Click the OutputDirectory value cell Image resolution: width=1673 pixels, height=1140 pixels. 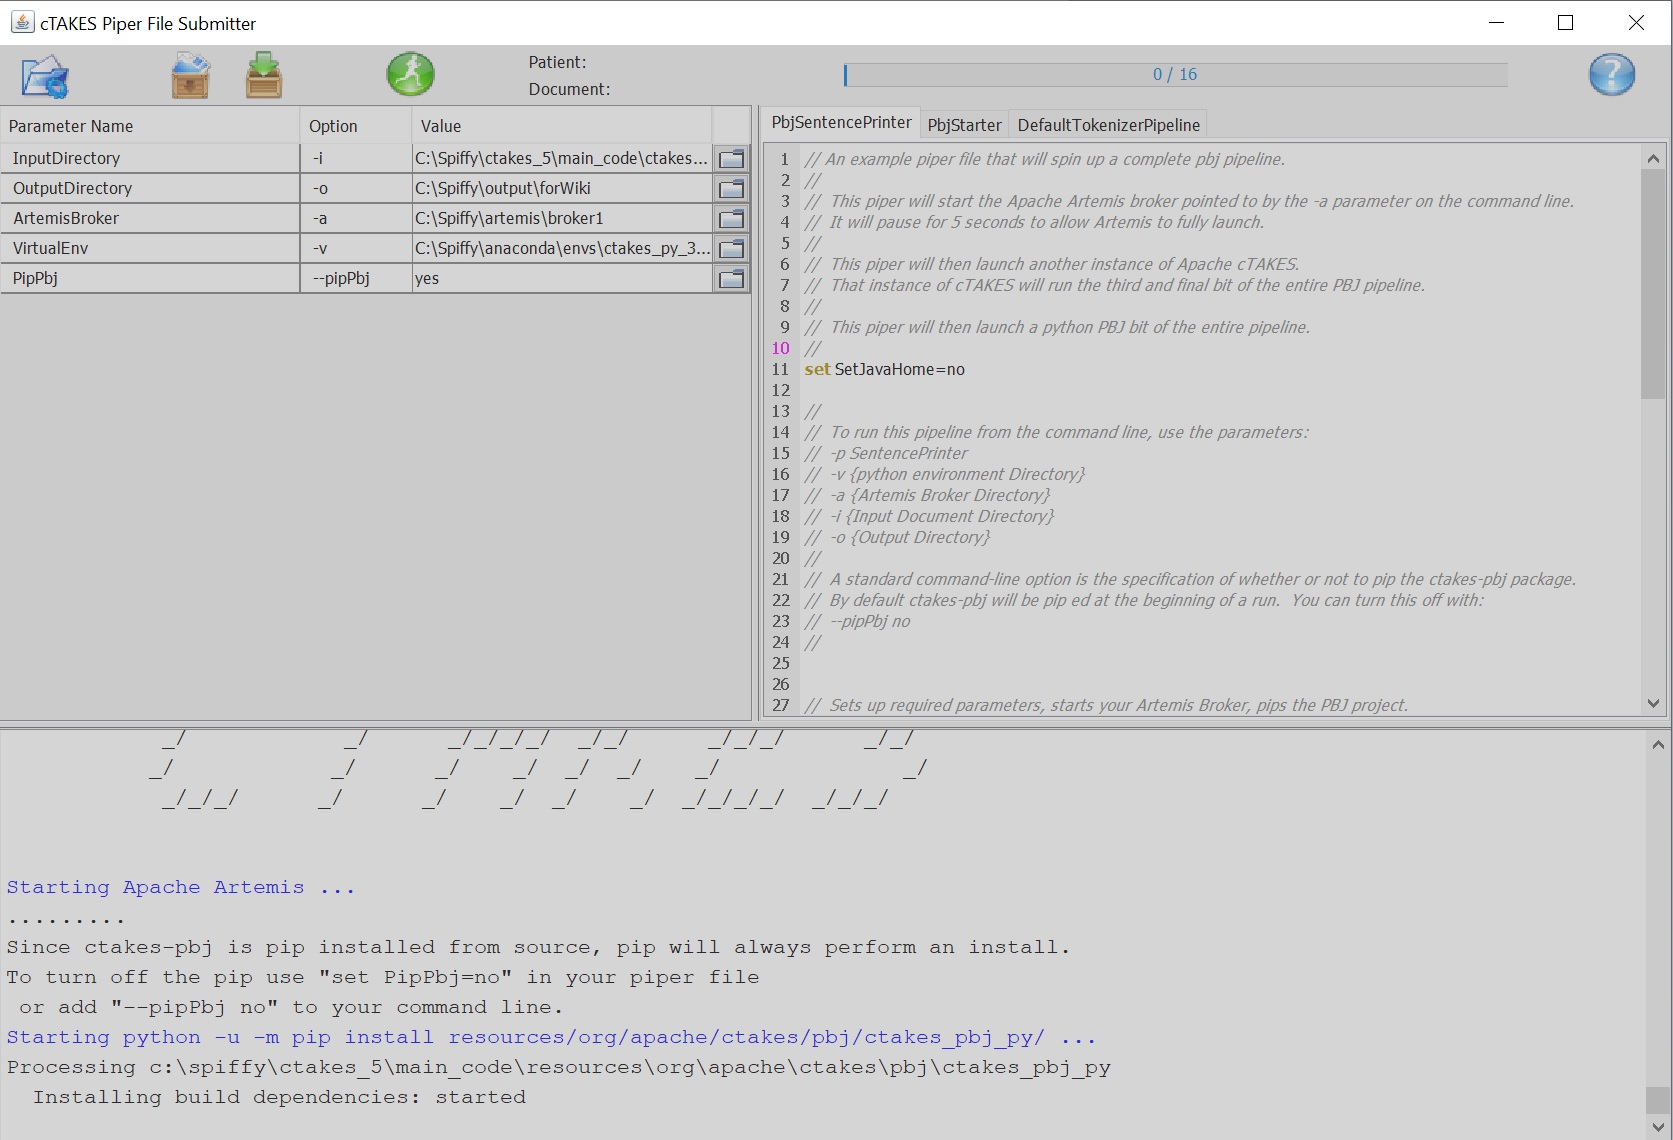(x=561, y=189)
